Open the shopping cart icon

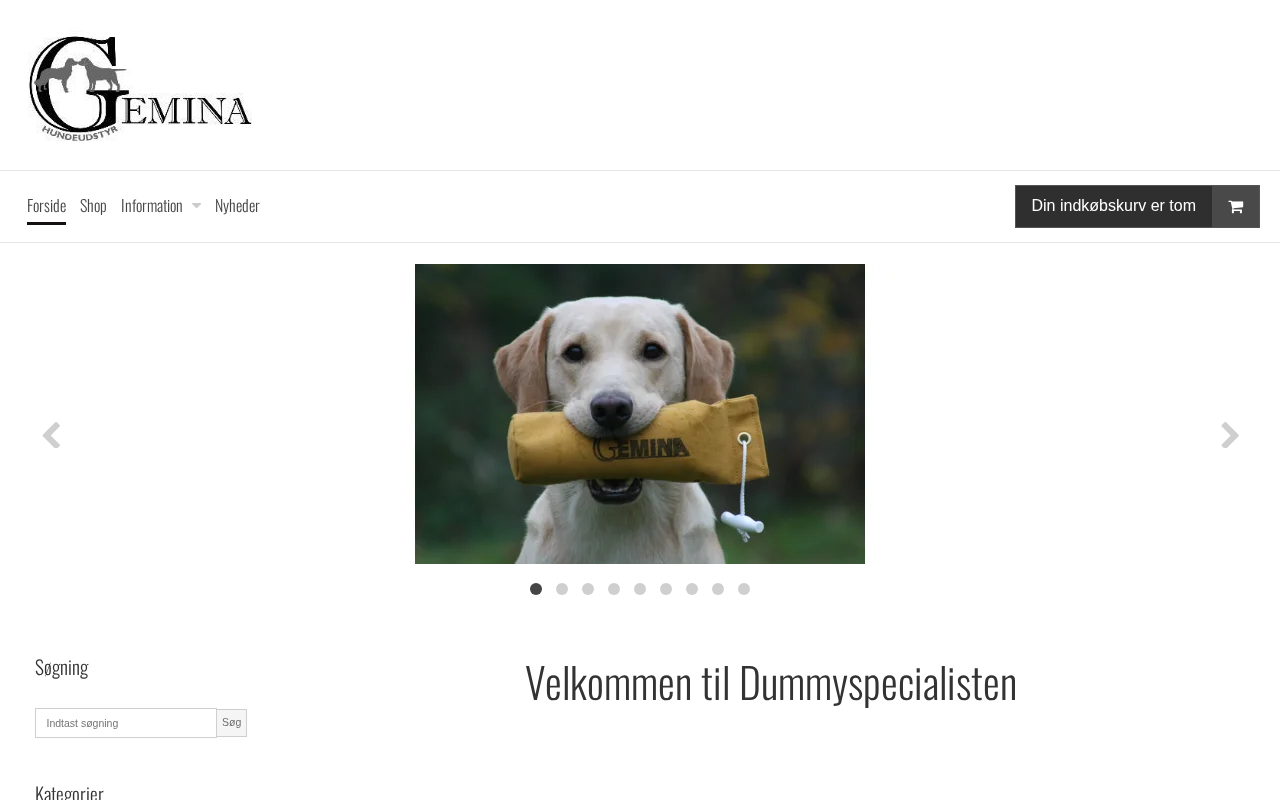[x=1236, y=206]
